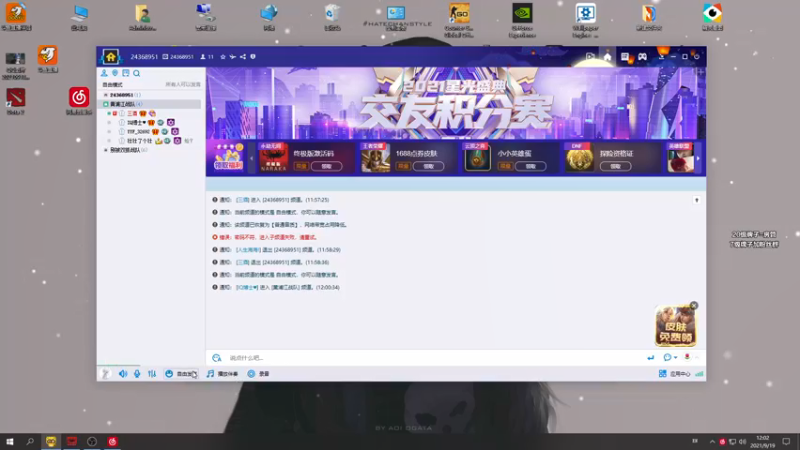
Task: Click play accompaniment music button
Action: [x=222, y=373]
